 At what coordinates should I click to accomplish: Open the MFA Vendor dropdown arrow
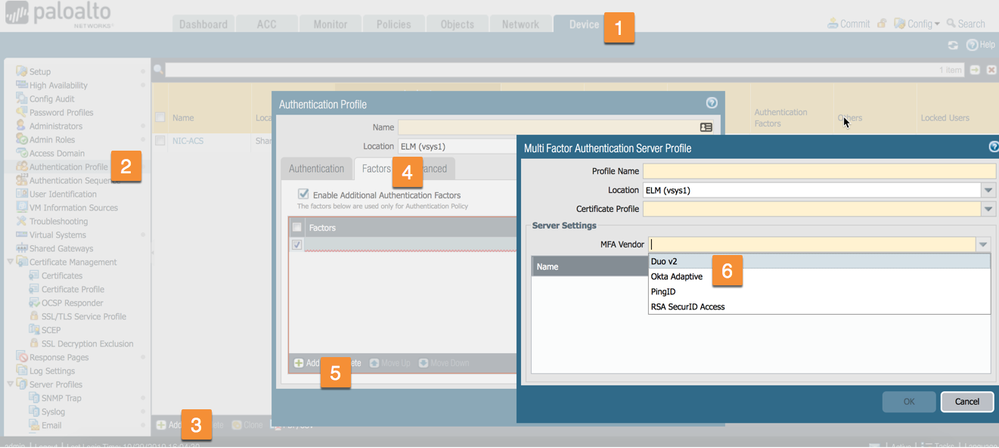[987, 244]
